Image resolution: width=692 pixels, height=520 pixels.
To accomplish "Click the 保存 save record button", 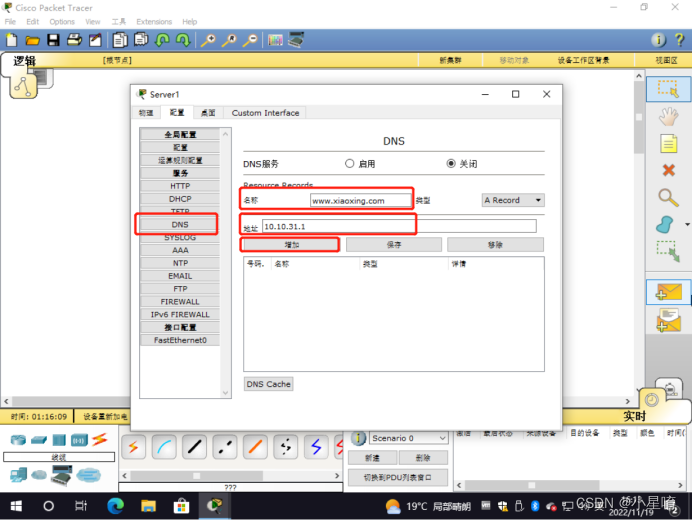I will [394, 245].
